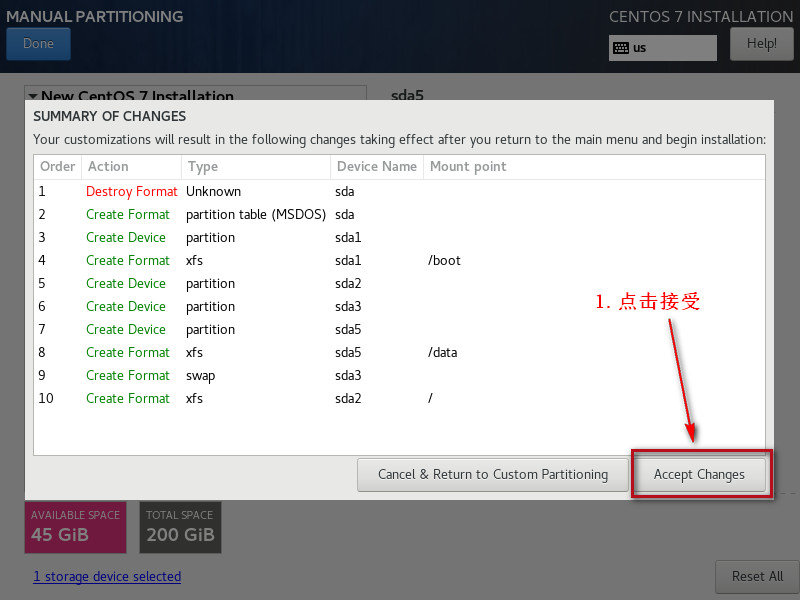Select the Destroy Format row text
The image size is (800, 600).
pyautogui.click(x=132, y=191)
